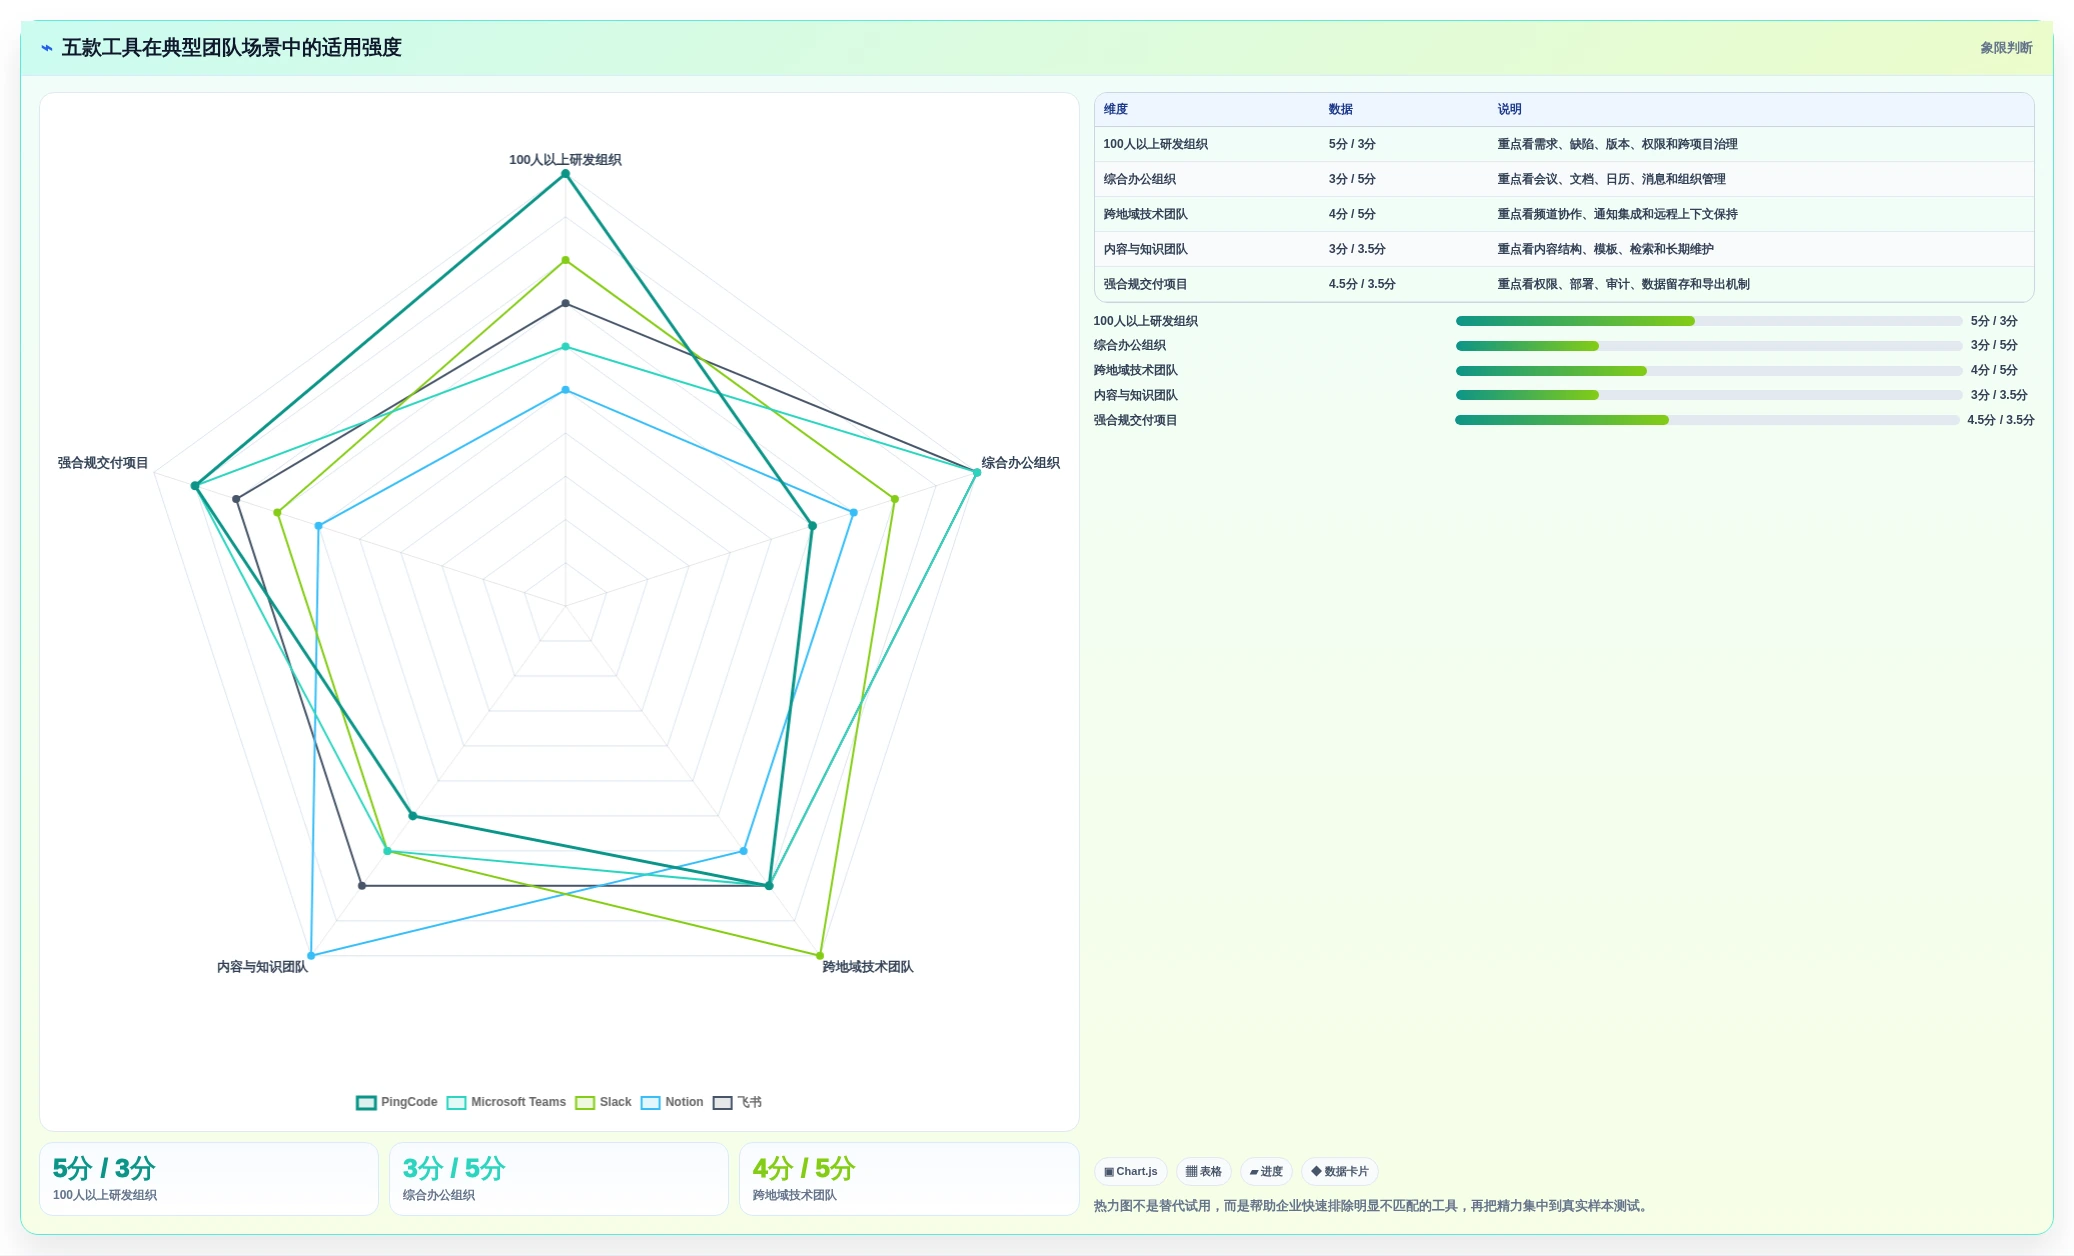Click the 象限判断 label in header
Screen dimensions: 2074x1256
coord(2006,47)
